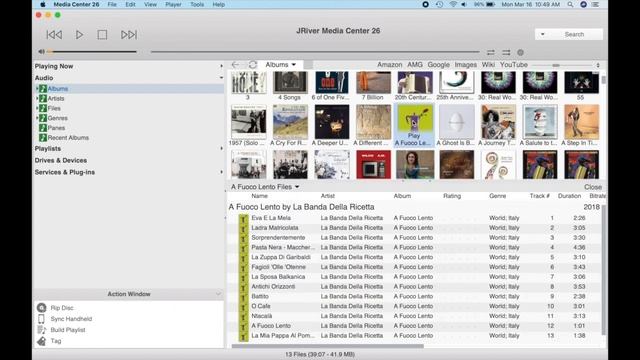Viewport: 640px width, 360px height.
Task: Select Files in the Audio tree
Action: pyautogui.click(x=54, y=108)
